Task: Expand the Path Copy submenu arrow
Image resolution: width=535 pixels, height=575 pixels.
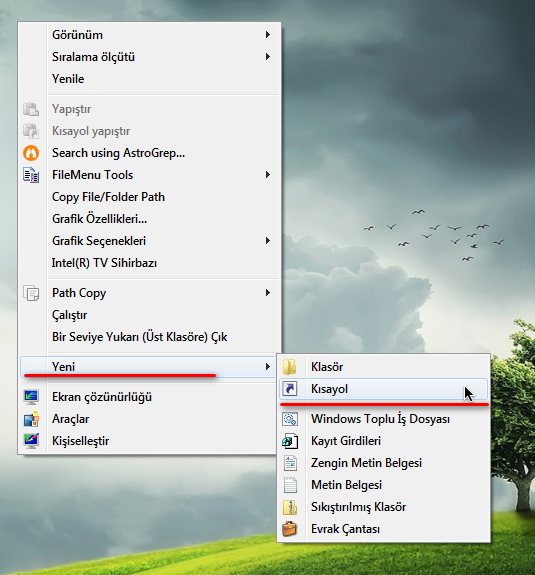Action: [x=268, y=293]
